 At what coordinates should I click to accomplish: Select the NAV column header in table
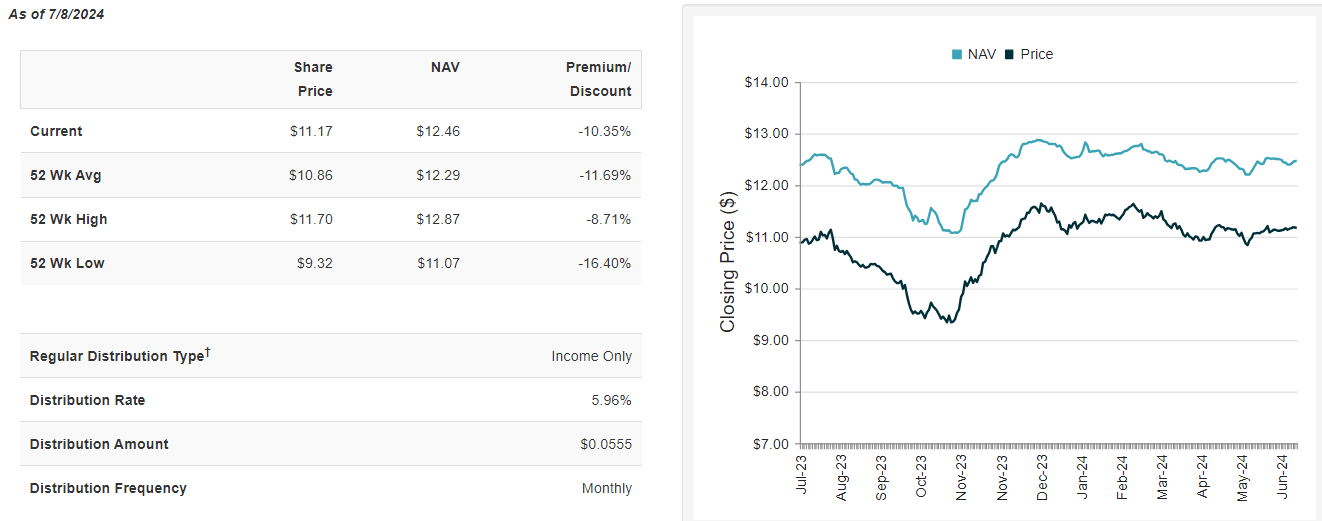[x=444, y=67]
